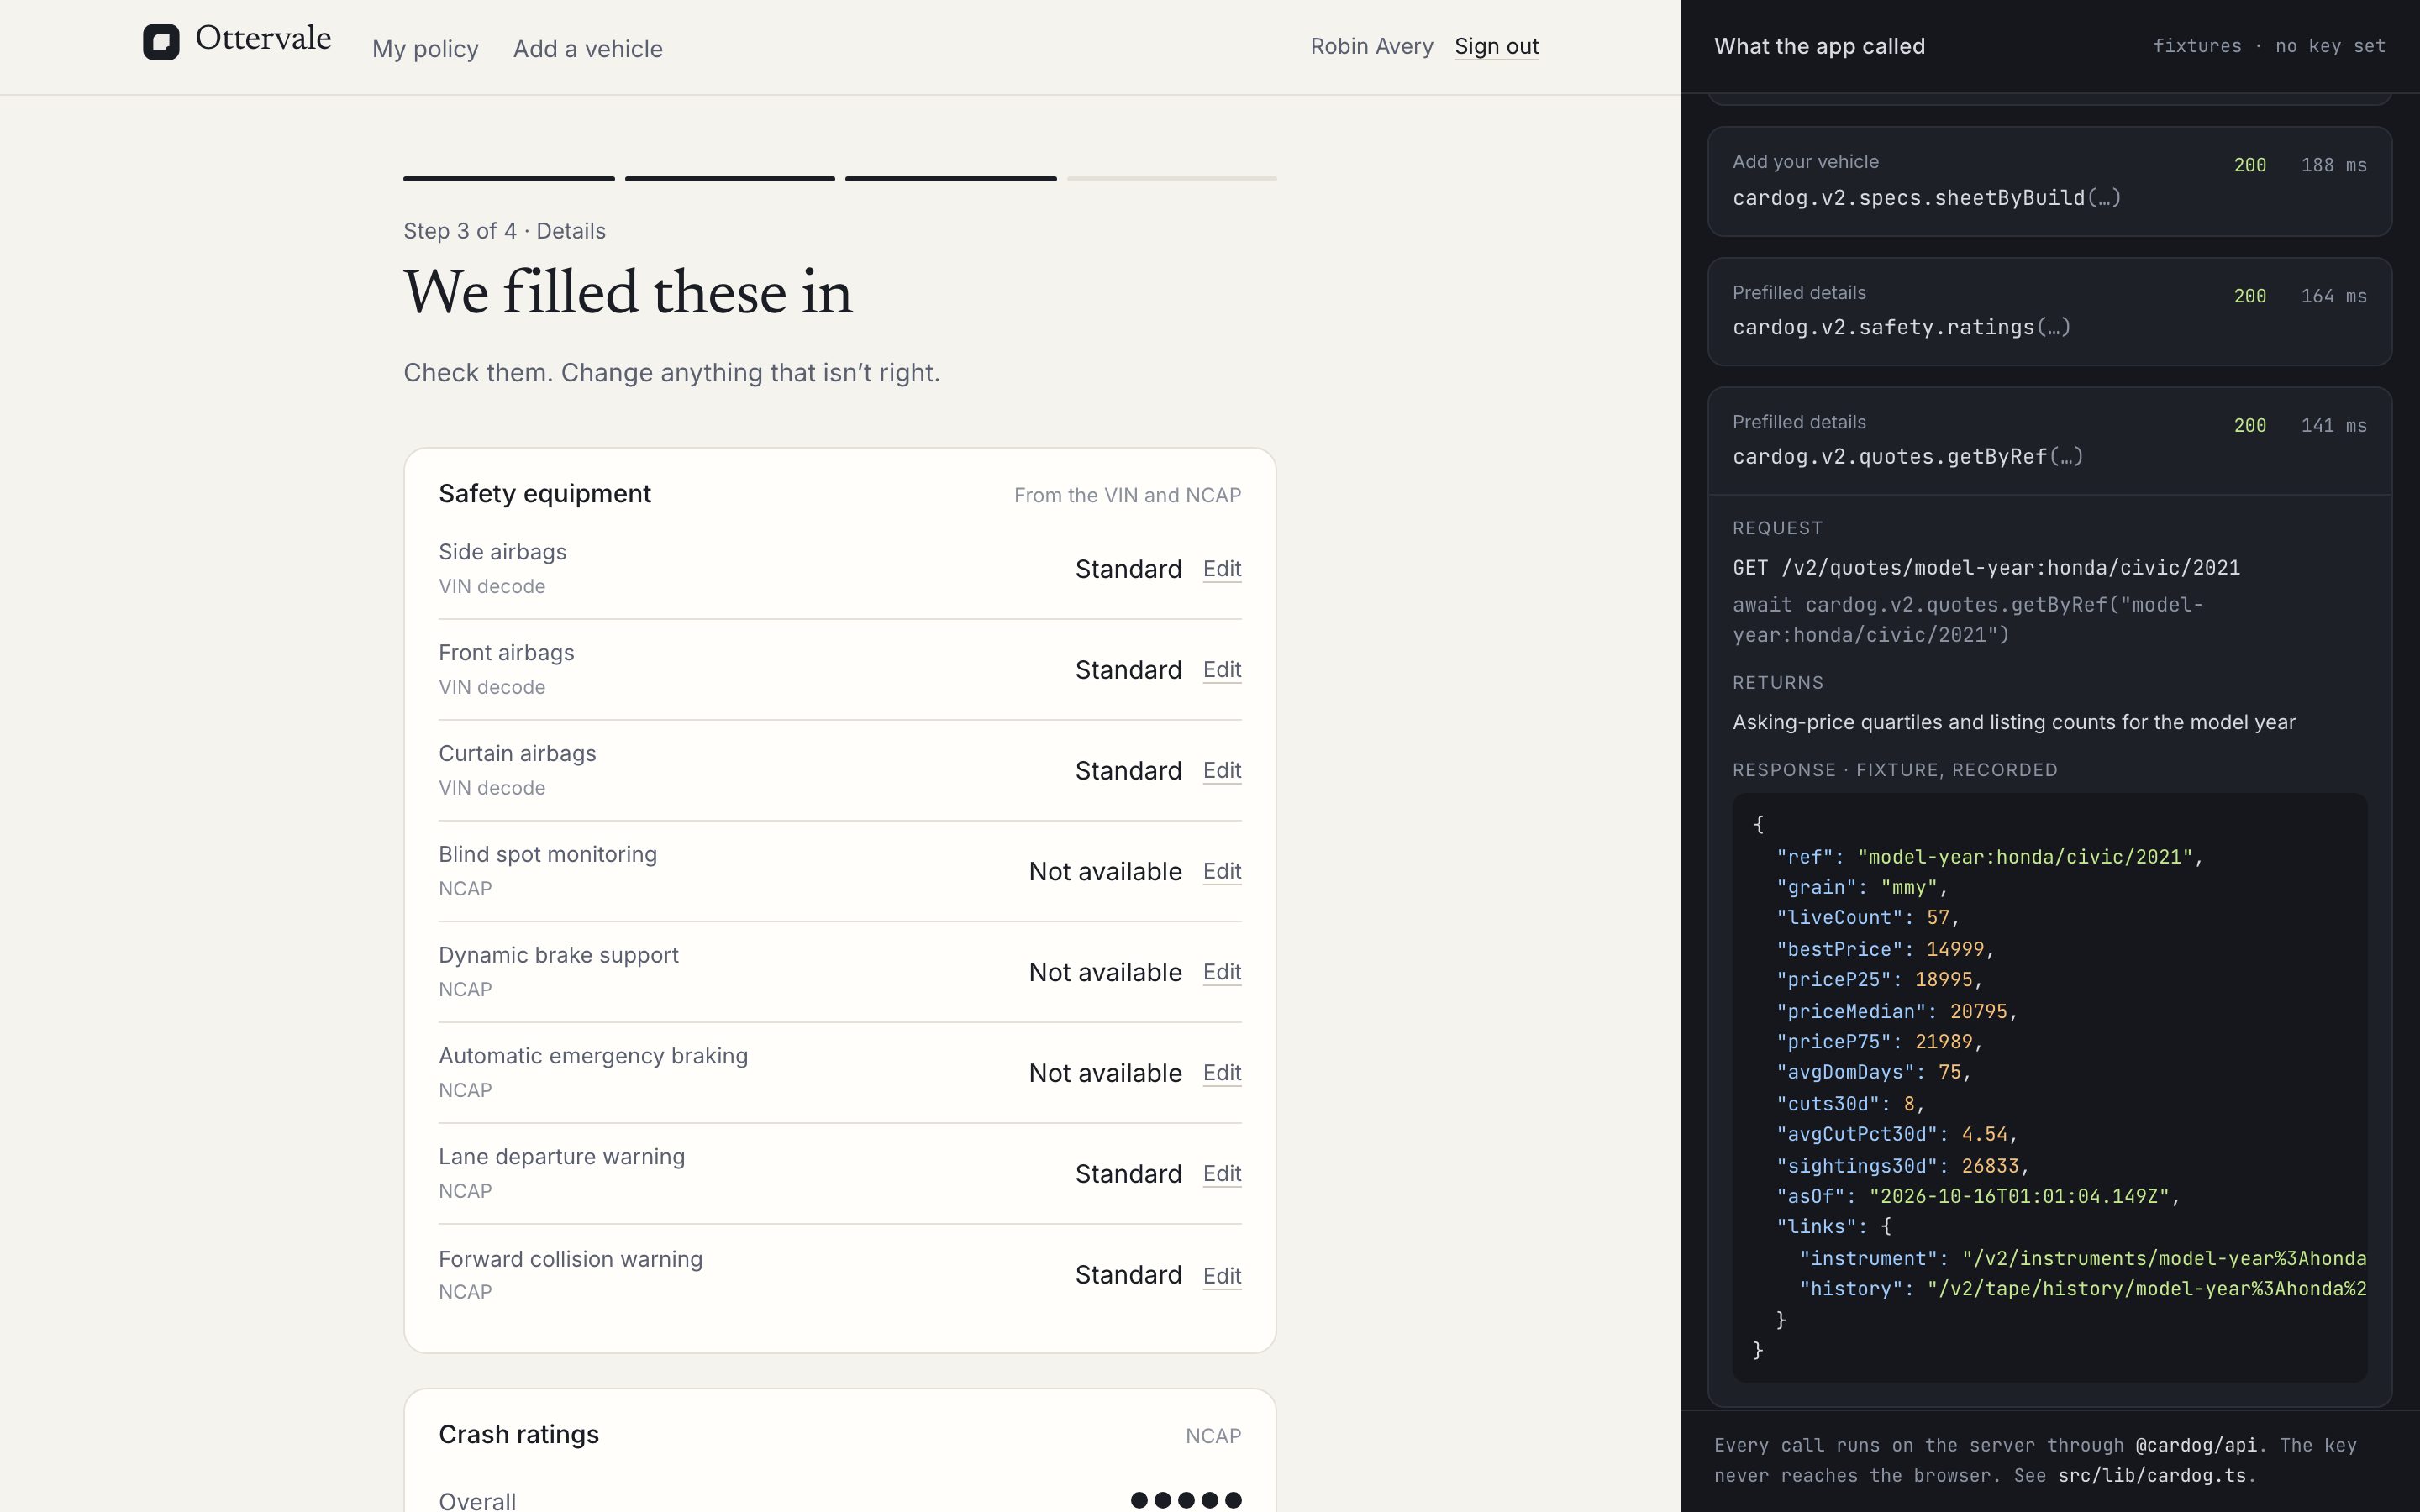Select the GET /v2/quotes request line
The width and height of the screenshot is (2420, 1512).
tap(1986, 568)
